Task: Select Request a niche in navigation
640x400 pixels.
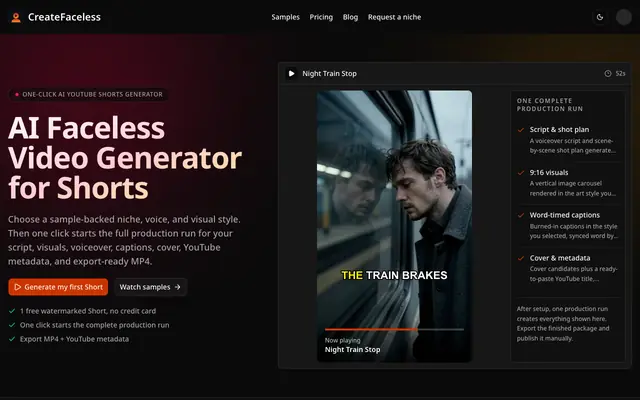Action: click(x=394, y=17)
